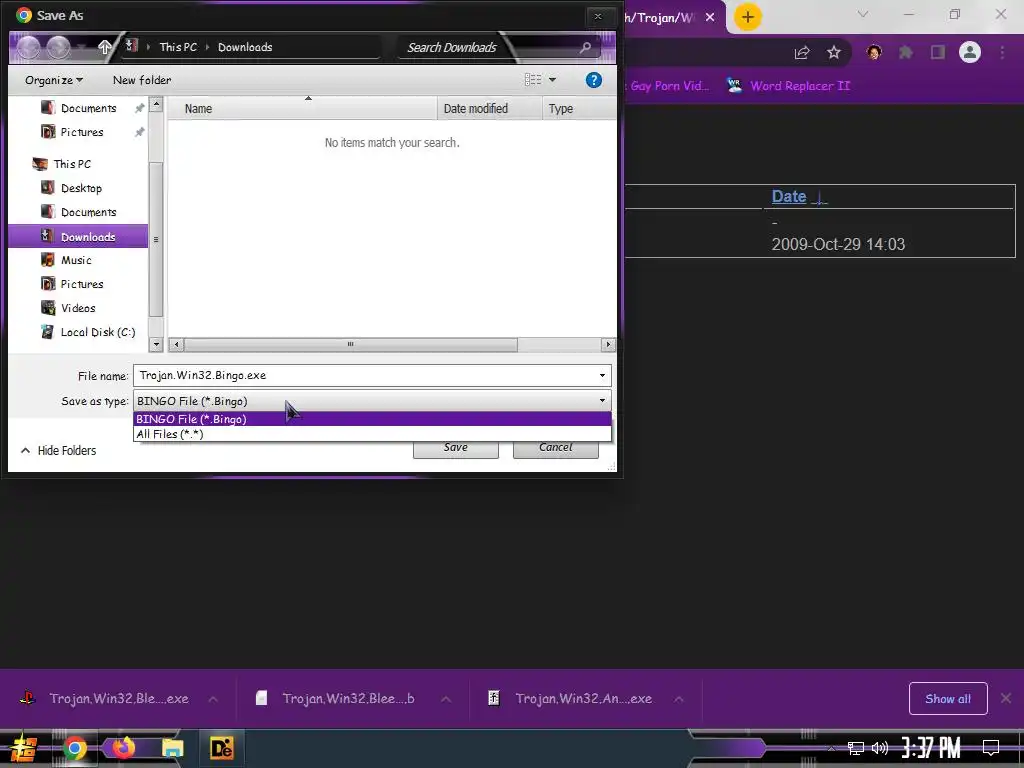Select This PC in navigation tree
1024x768 pixels.
(x=72, y=164)
